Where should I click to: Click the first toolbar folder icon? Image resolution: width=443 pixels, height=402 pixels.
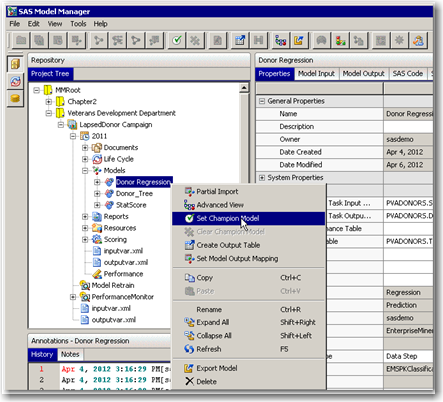point(21,41)
